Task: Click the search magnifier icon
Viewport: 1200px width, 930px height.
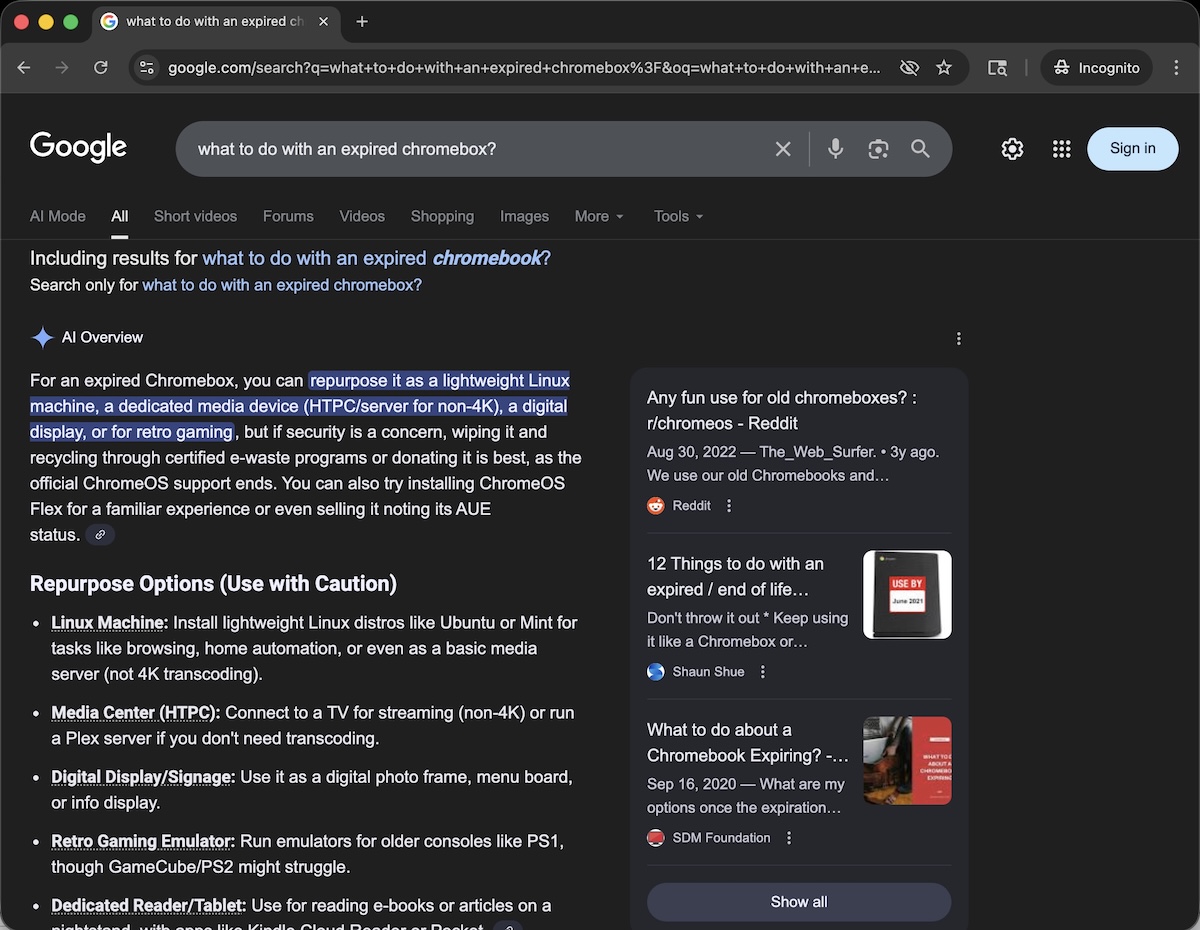Action: tap(920, 148)
